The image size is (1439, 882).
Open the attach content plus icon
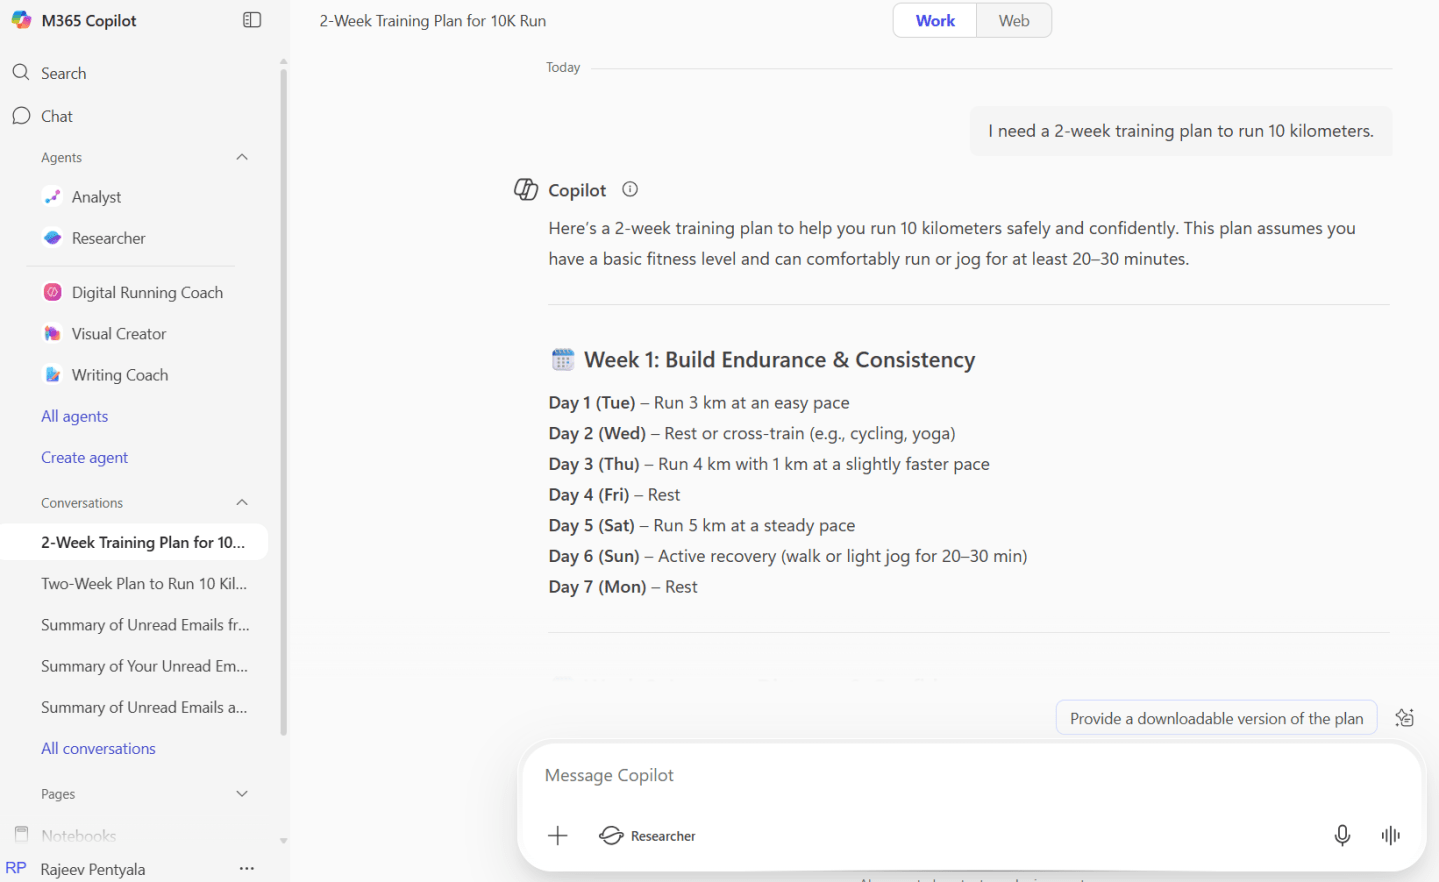[557, 835]
